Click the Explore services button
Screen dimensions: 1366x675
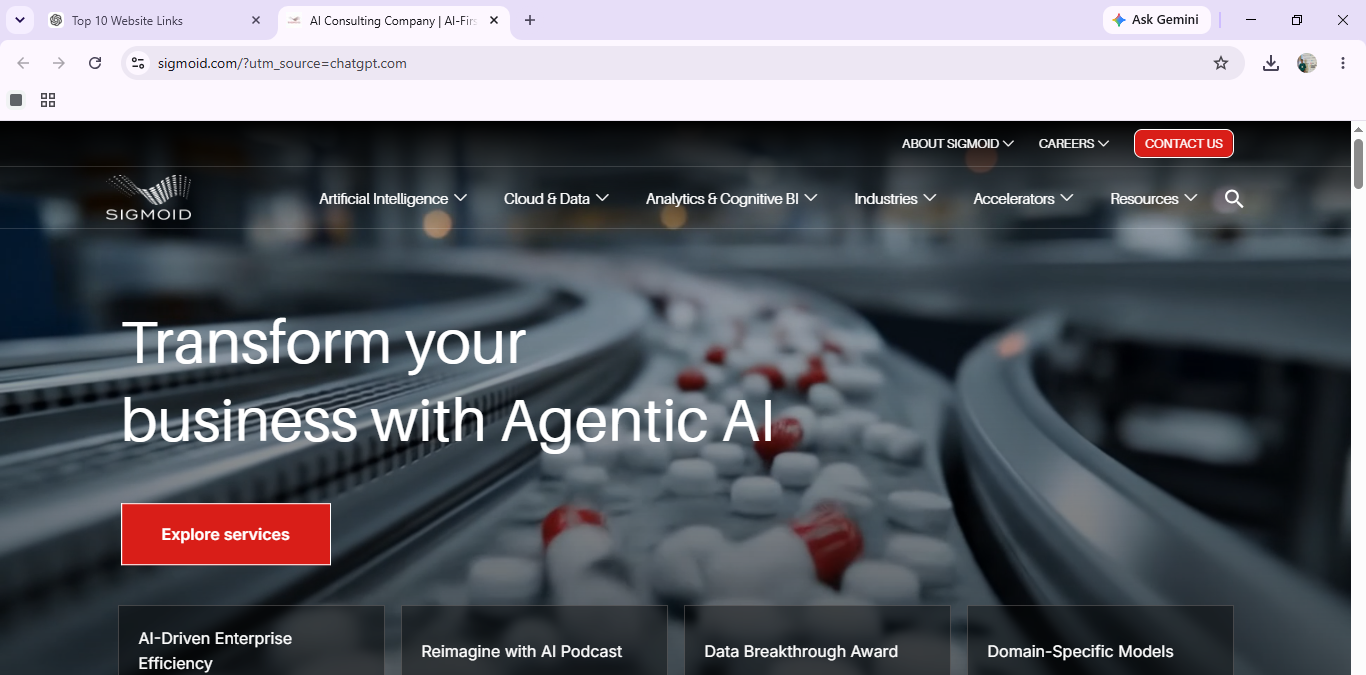226,534
